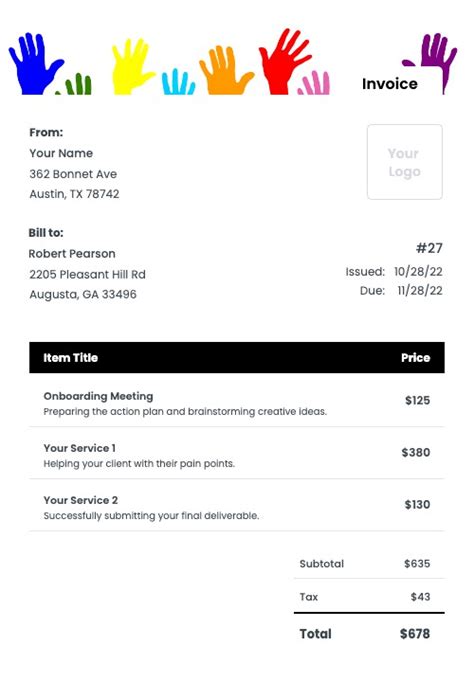Click the Your Logo placeholder box
Viewport: 474px width, 682px height.
coord(404,162)
